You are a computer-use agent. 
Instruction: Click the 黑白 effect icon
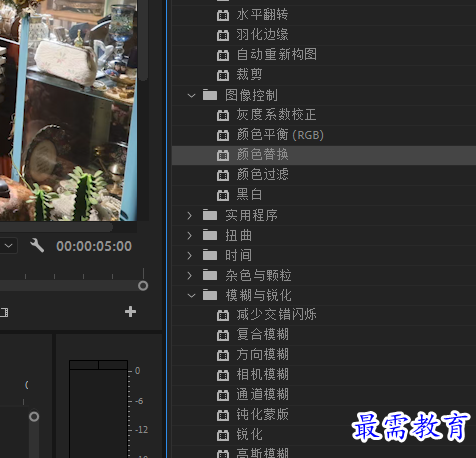coord(223,195)
